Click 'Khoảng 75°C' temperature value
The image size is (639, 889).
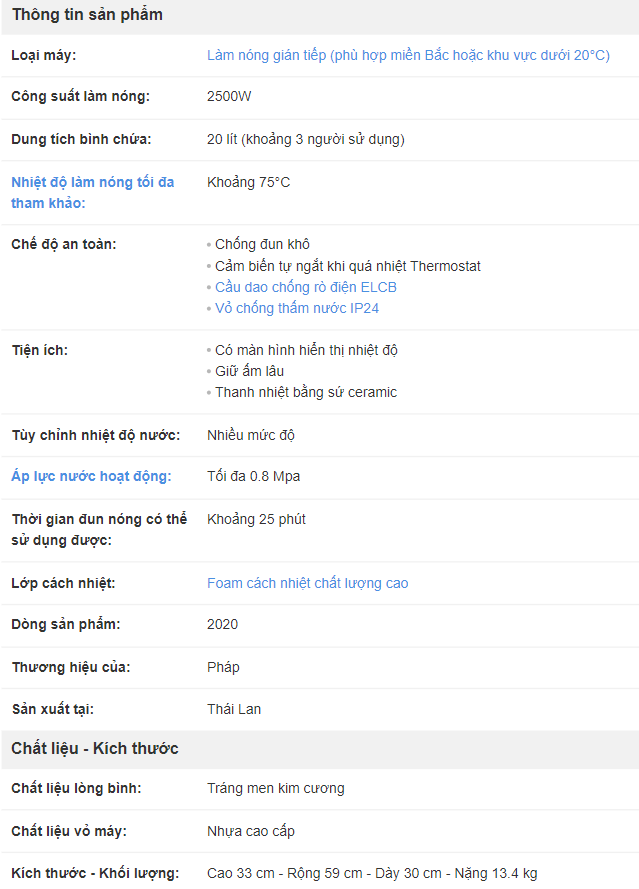[248, 182]
